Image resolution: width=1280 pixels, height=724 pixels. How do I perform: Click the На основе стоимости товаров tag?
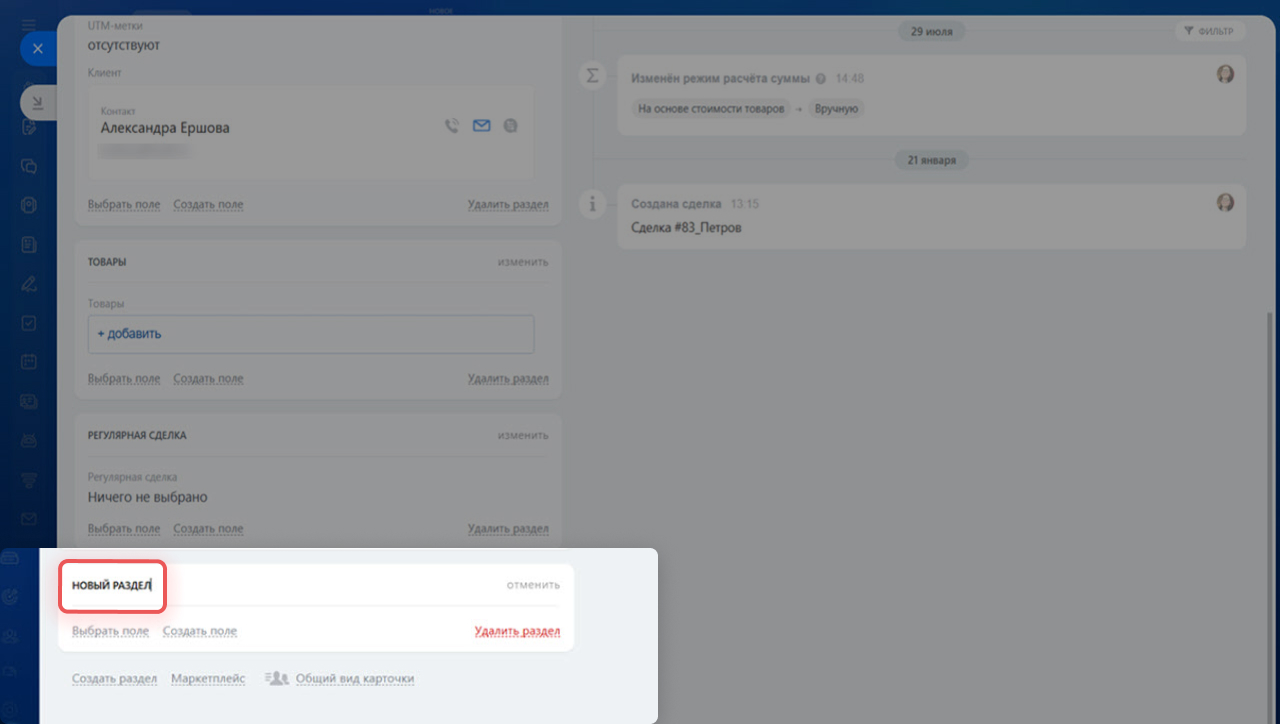710,109
